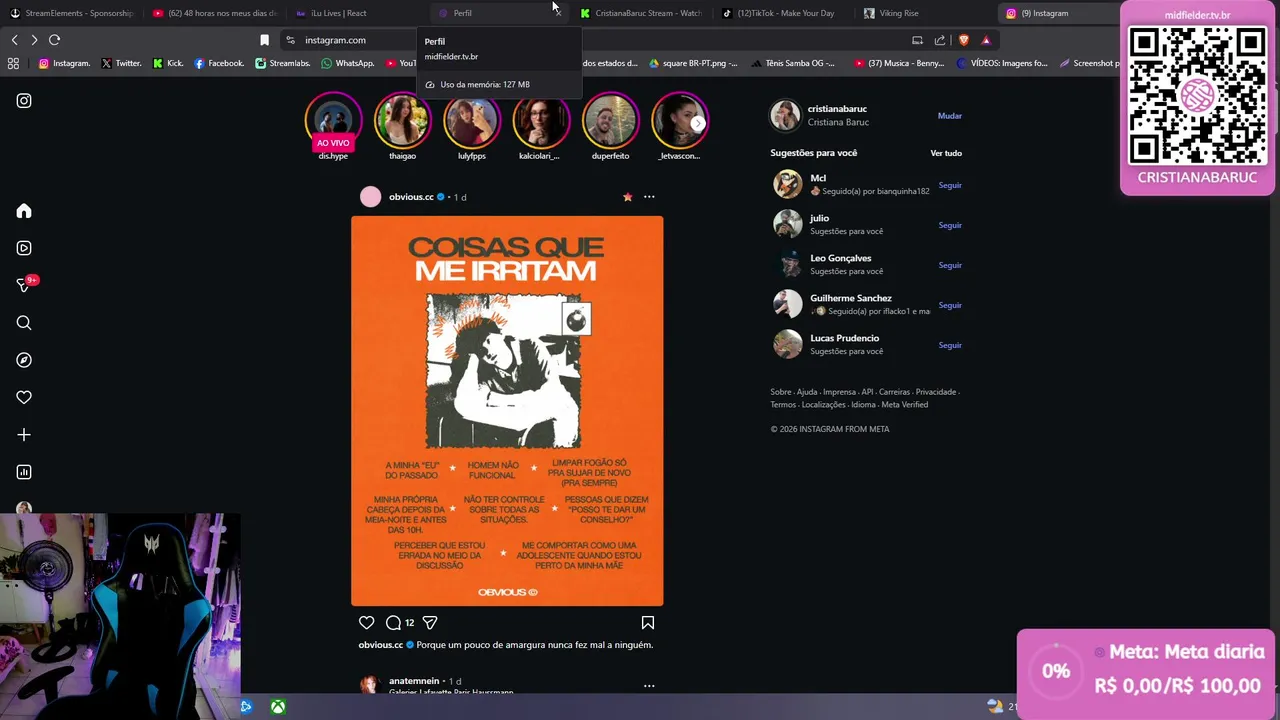Click Ver tudo for suggestions
Screen dimensions: 1280x720
(946, 153)
